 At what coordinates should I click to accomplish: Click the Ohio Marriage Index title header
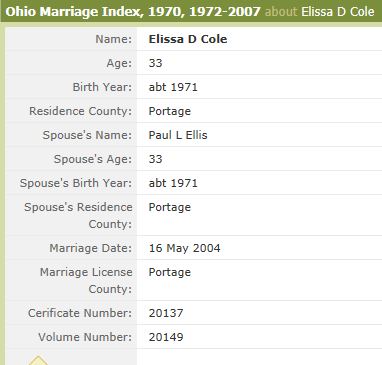point(133,12)
